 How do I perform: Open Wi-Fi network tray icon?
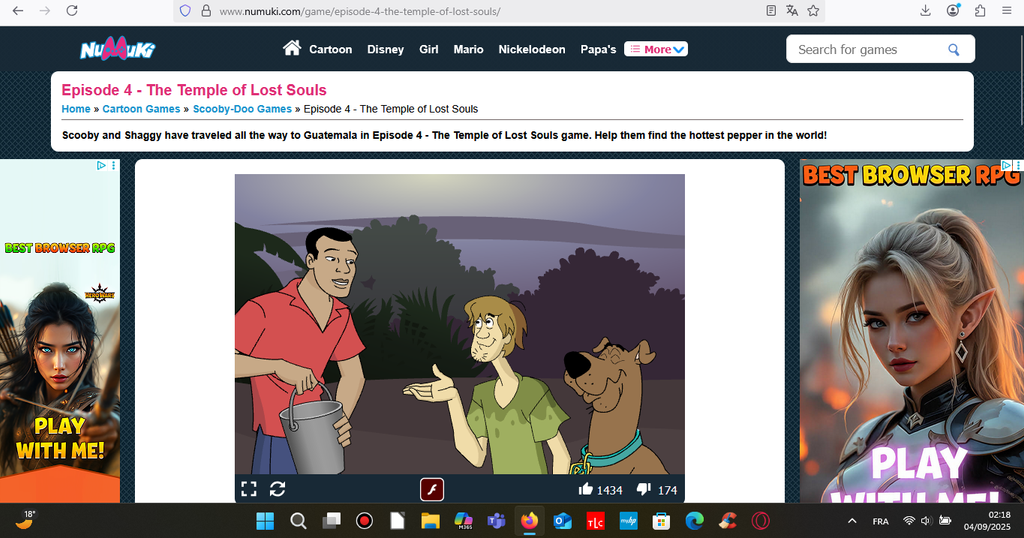coord(908,521)
